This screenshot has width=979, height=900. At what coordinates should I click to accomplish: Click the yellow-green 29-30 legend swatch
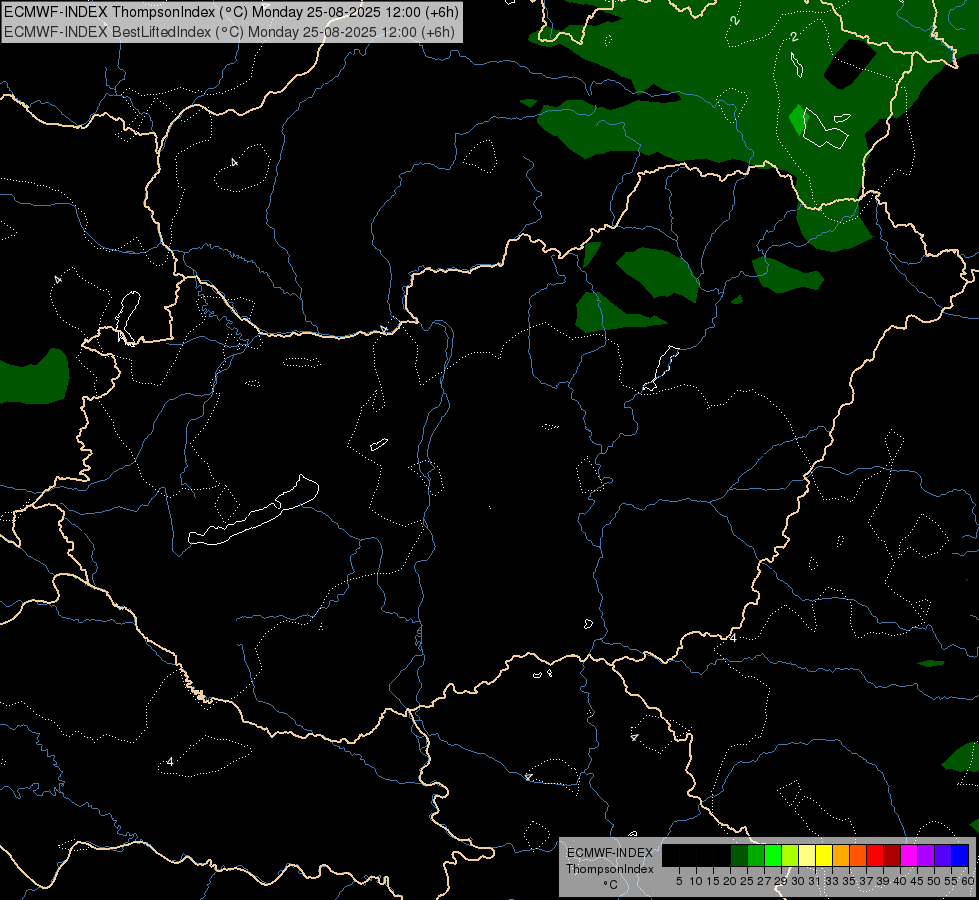(x=790, y=855)
